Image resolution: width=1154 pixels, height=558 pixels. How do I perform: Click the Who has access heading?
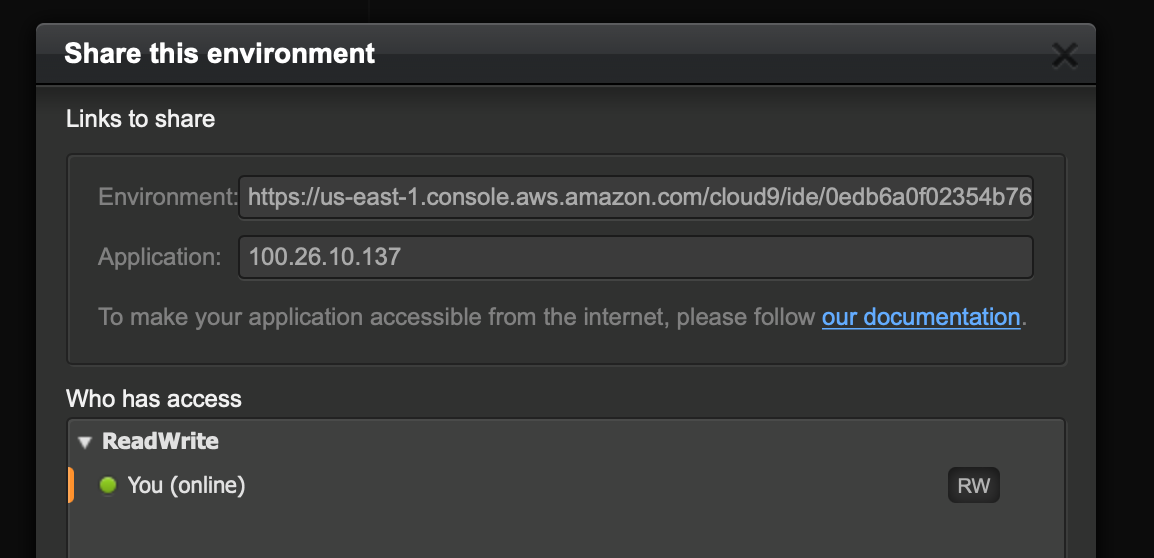point(154,398)
